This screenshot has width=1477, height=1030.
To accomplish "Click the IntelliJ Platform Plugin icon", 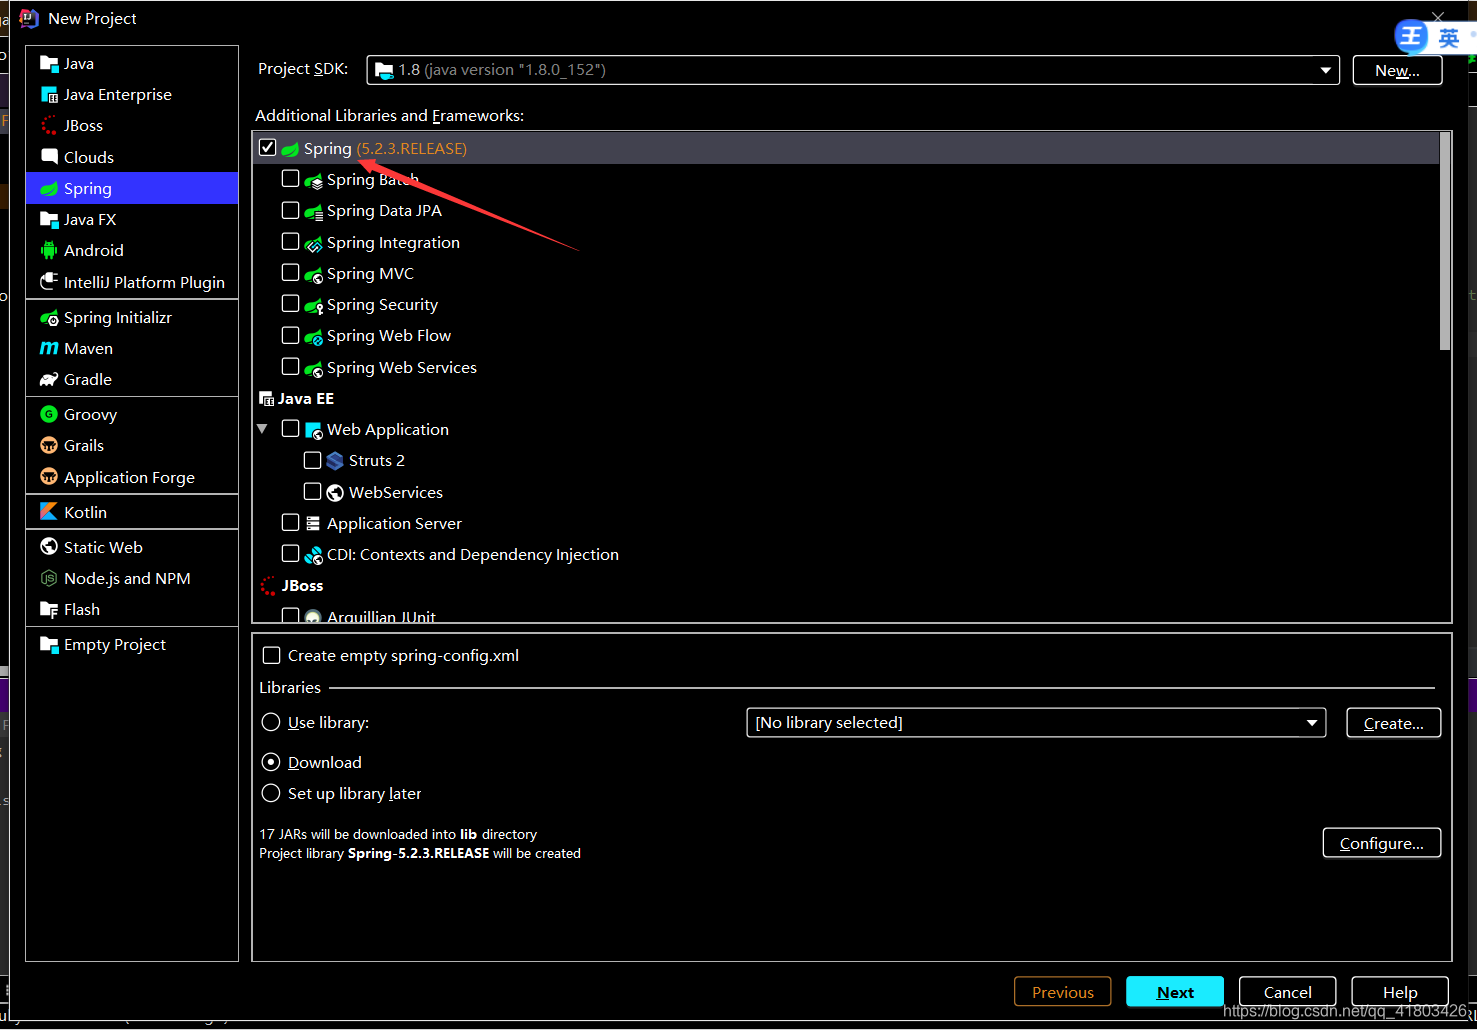I will pos(49,282).
